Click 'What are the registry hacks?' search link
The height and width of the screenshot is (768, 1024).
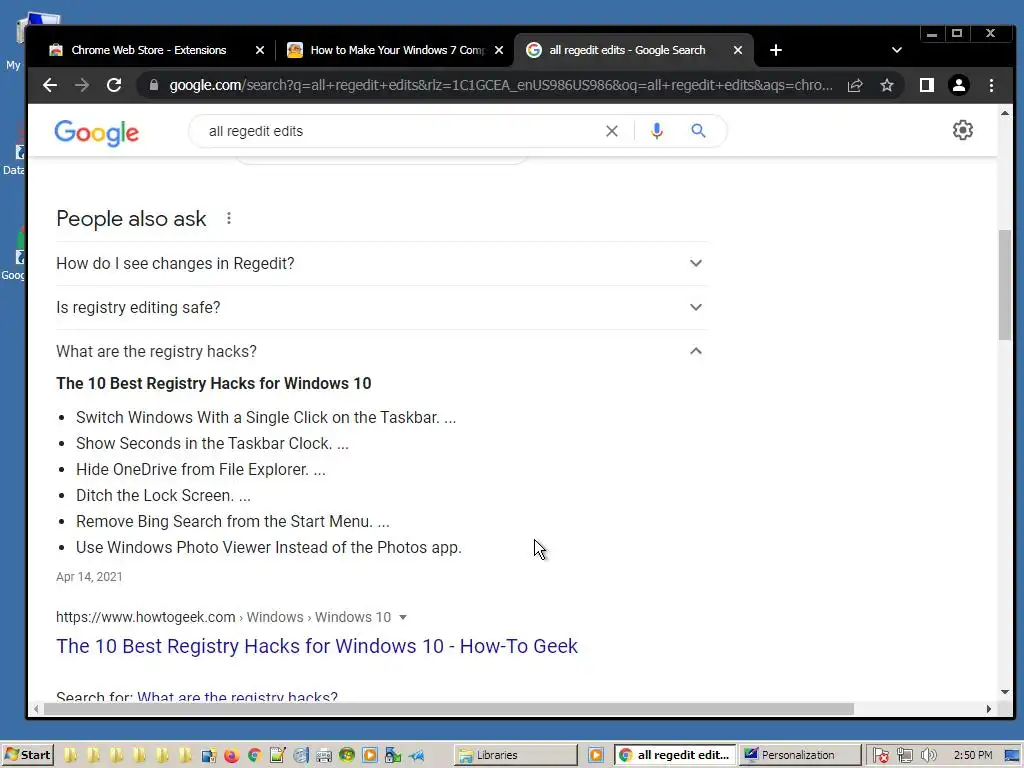[x=237, y=697]
